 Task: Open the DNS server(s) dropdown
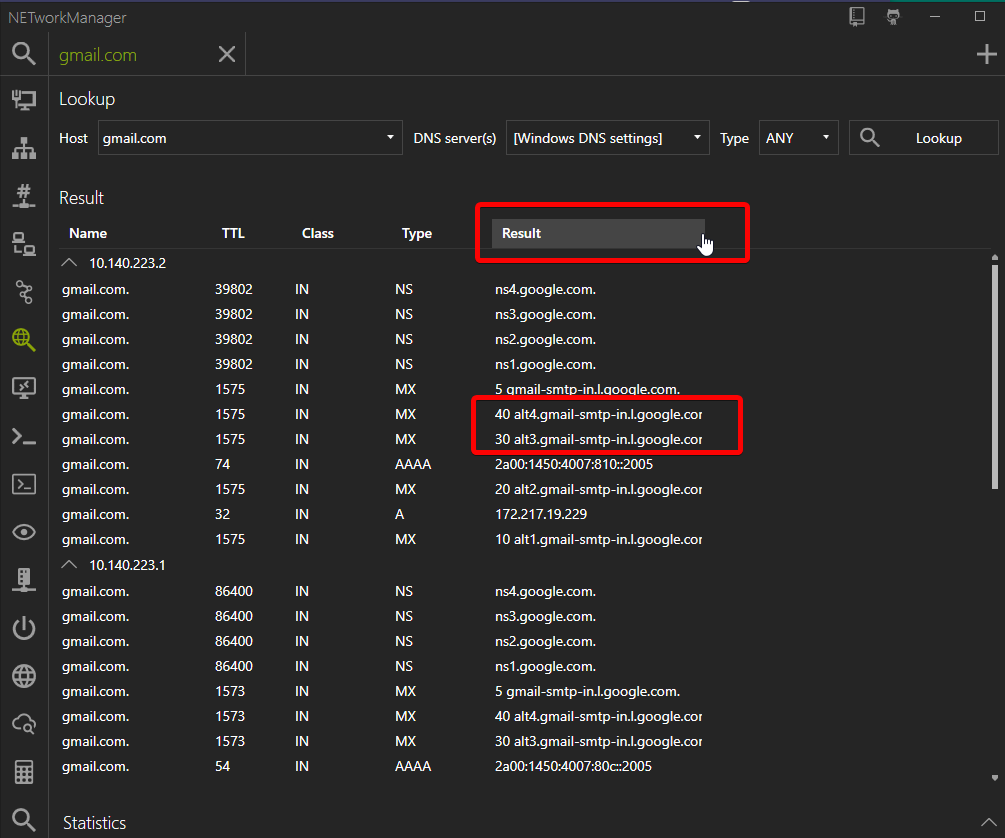[x=697, y=138]
